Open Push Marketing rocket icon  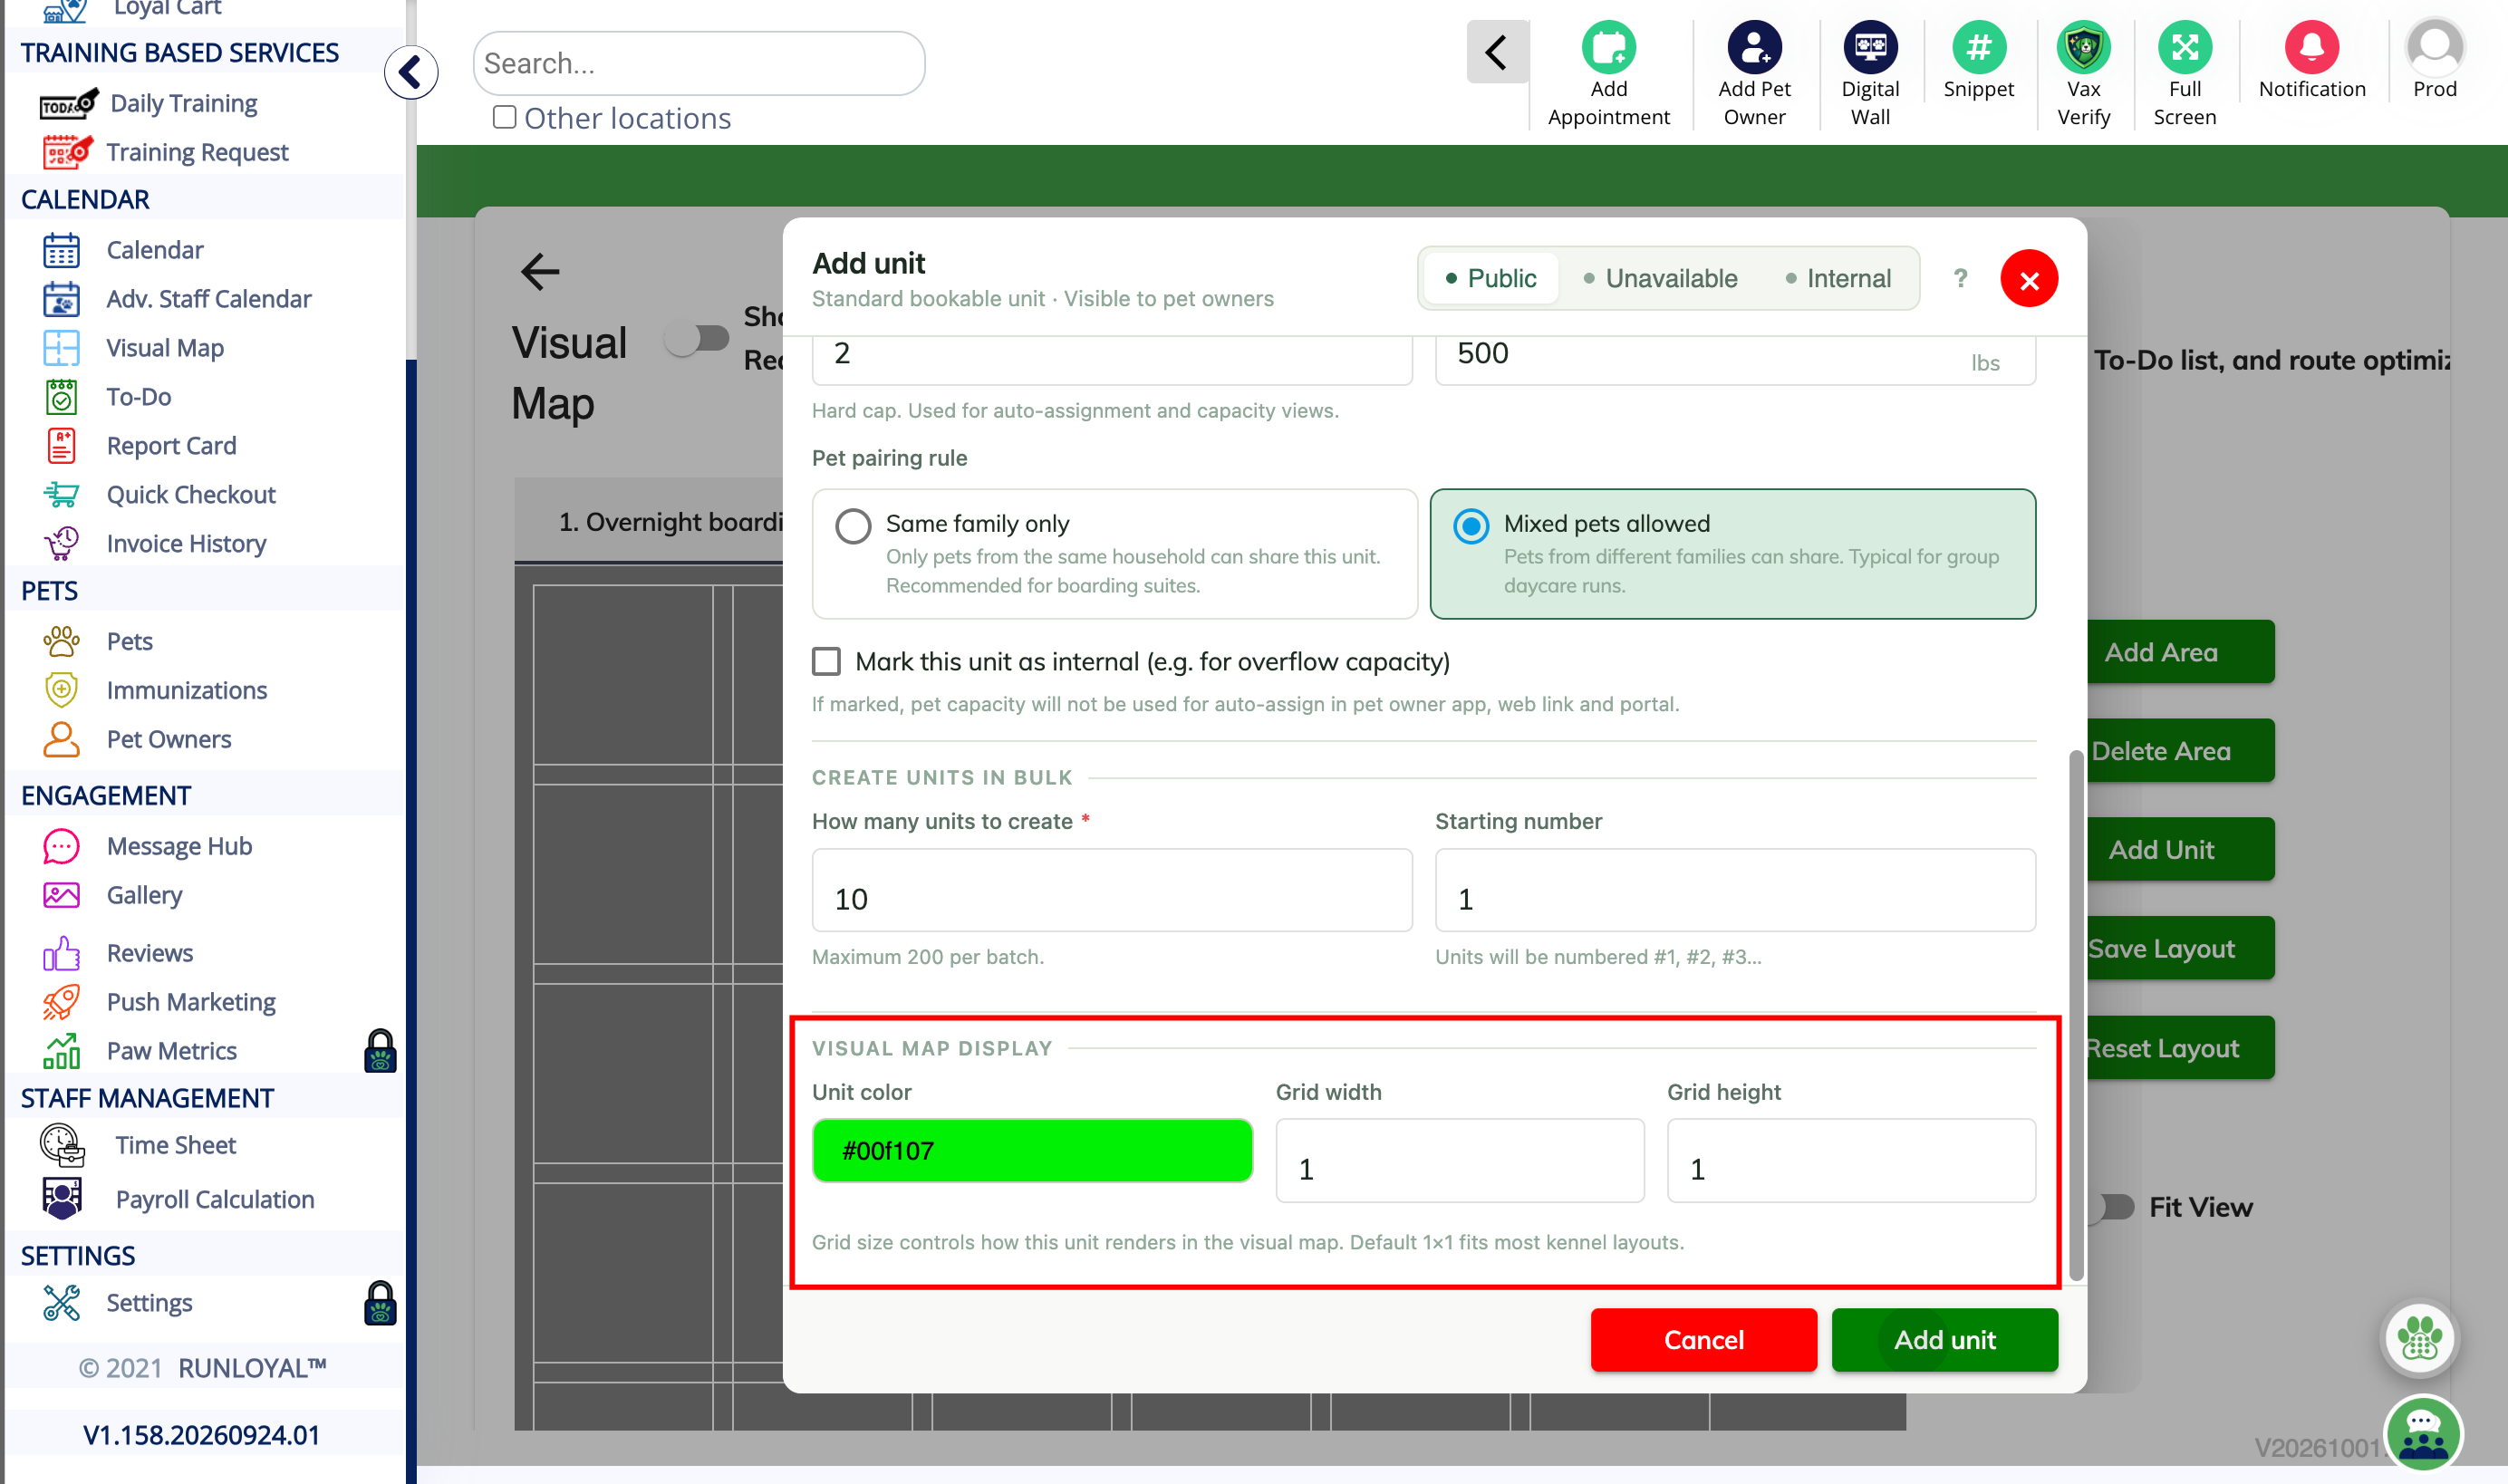coord(61,1002)
